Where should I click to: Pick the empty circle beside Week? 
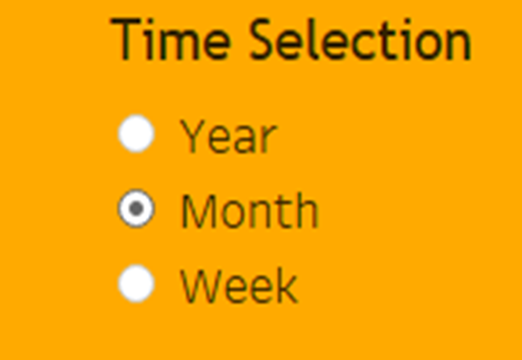pos(136,284)
